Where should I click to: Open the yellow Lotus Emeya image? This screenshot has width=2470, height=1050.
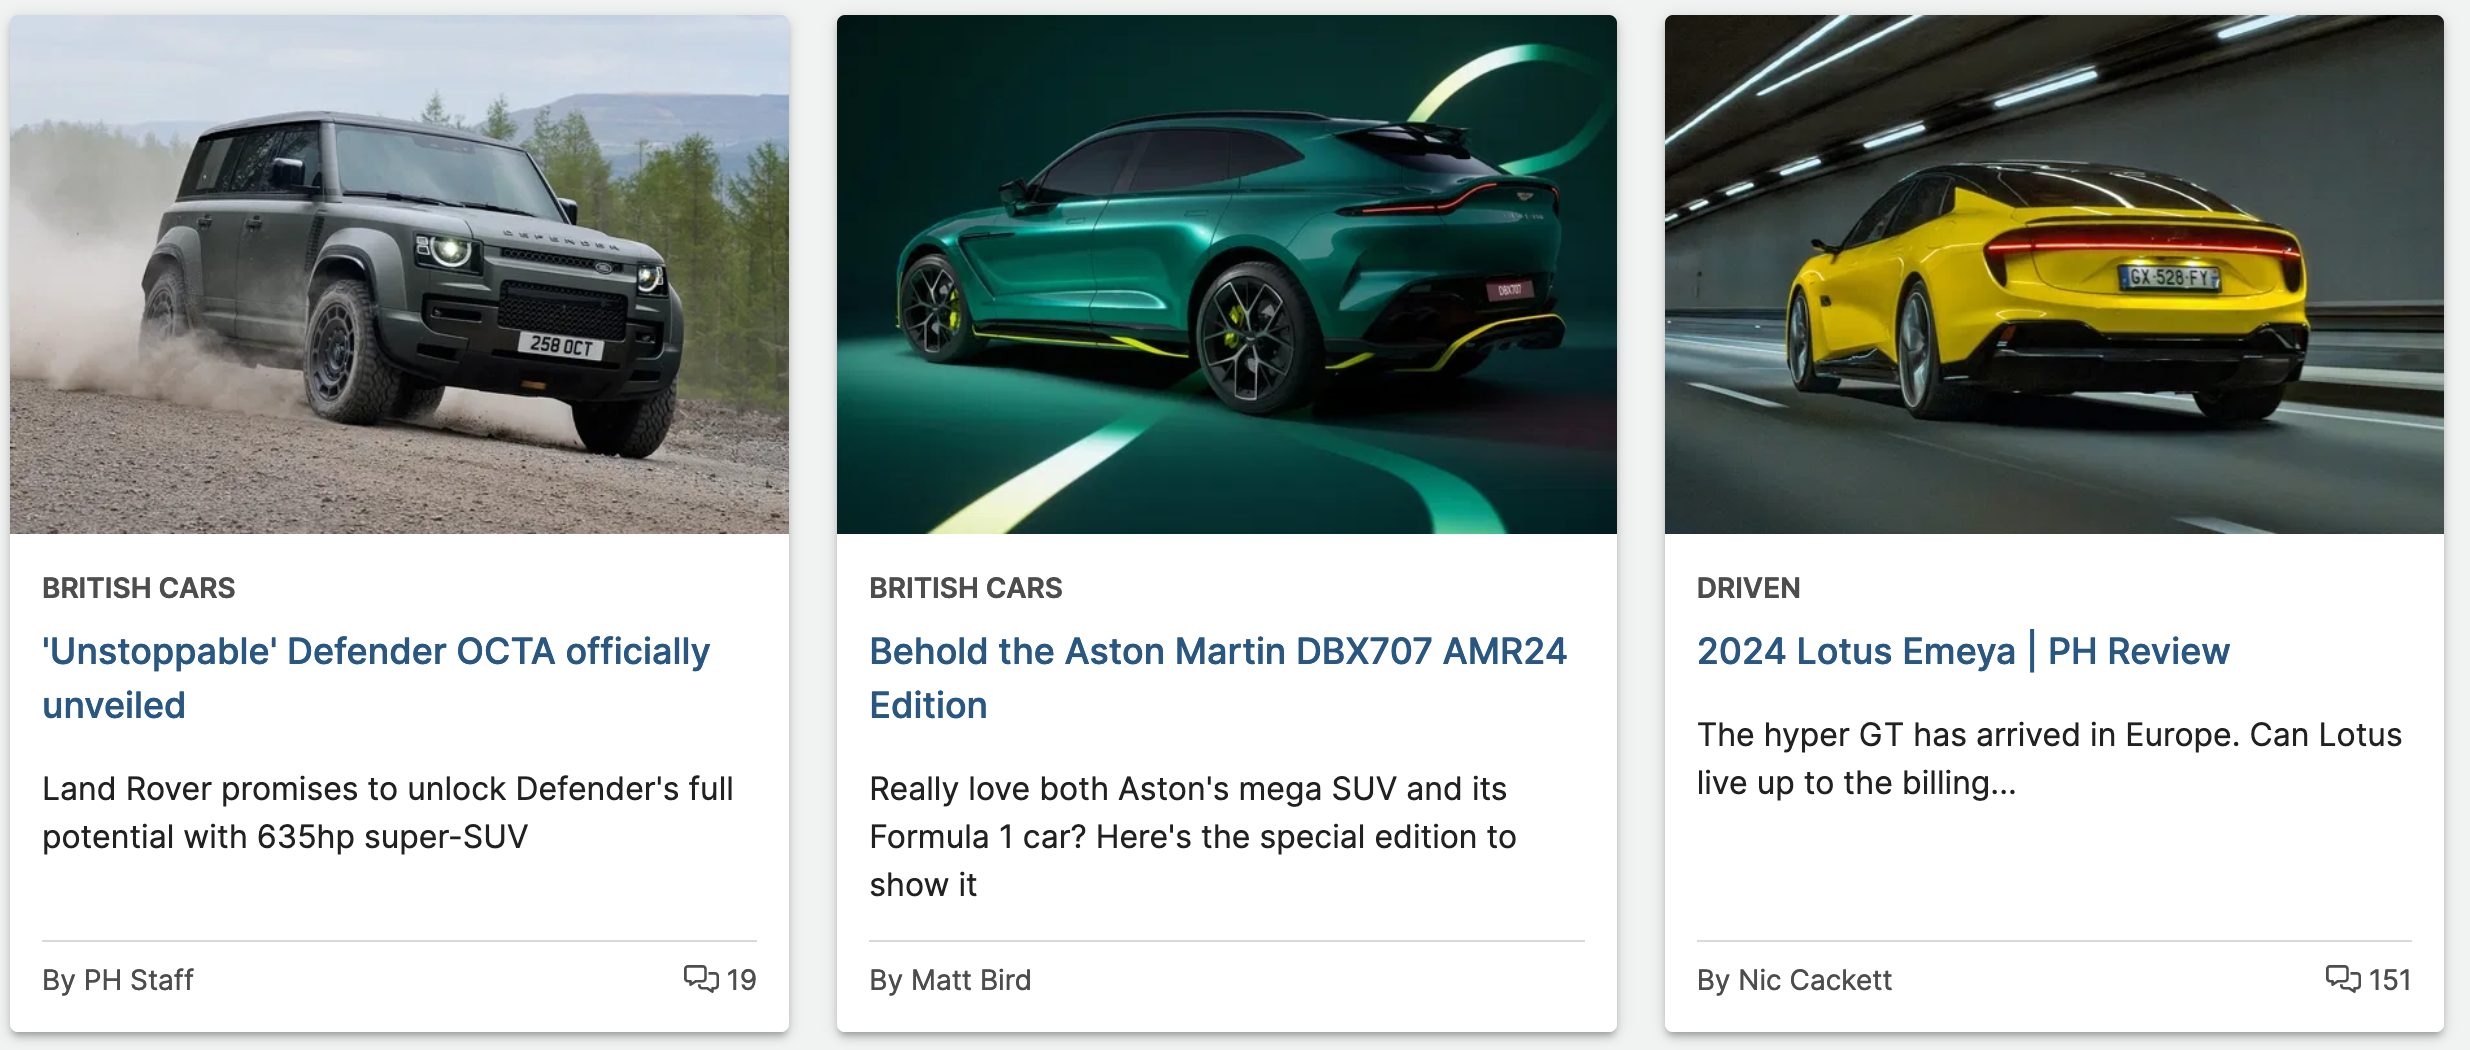tap(2054, 274)
